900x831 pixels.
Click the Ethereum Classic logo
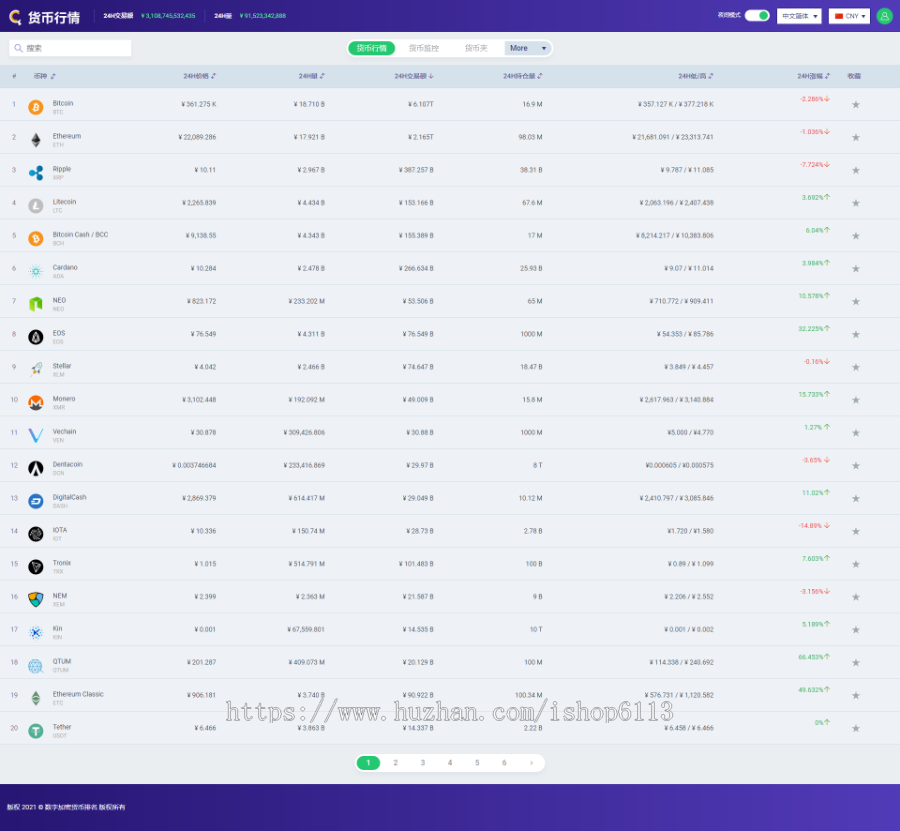tap(36, 698)
